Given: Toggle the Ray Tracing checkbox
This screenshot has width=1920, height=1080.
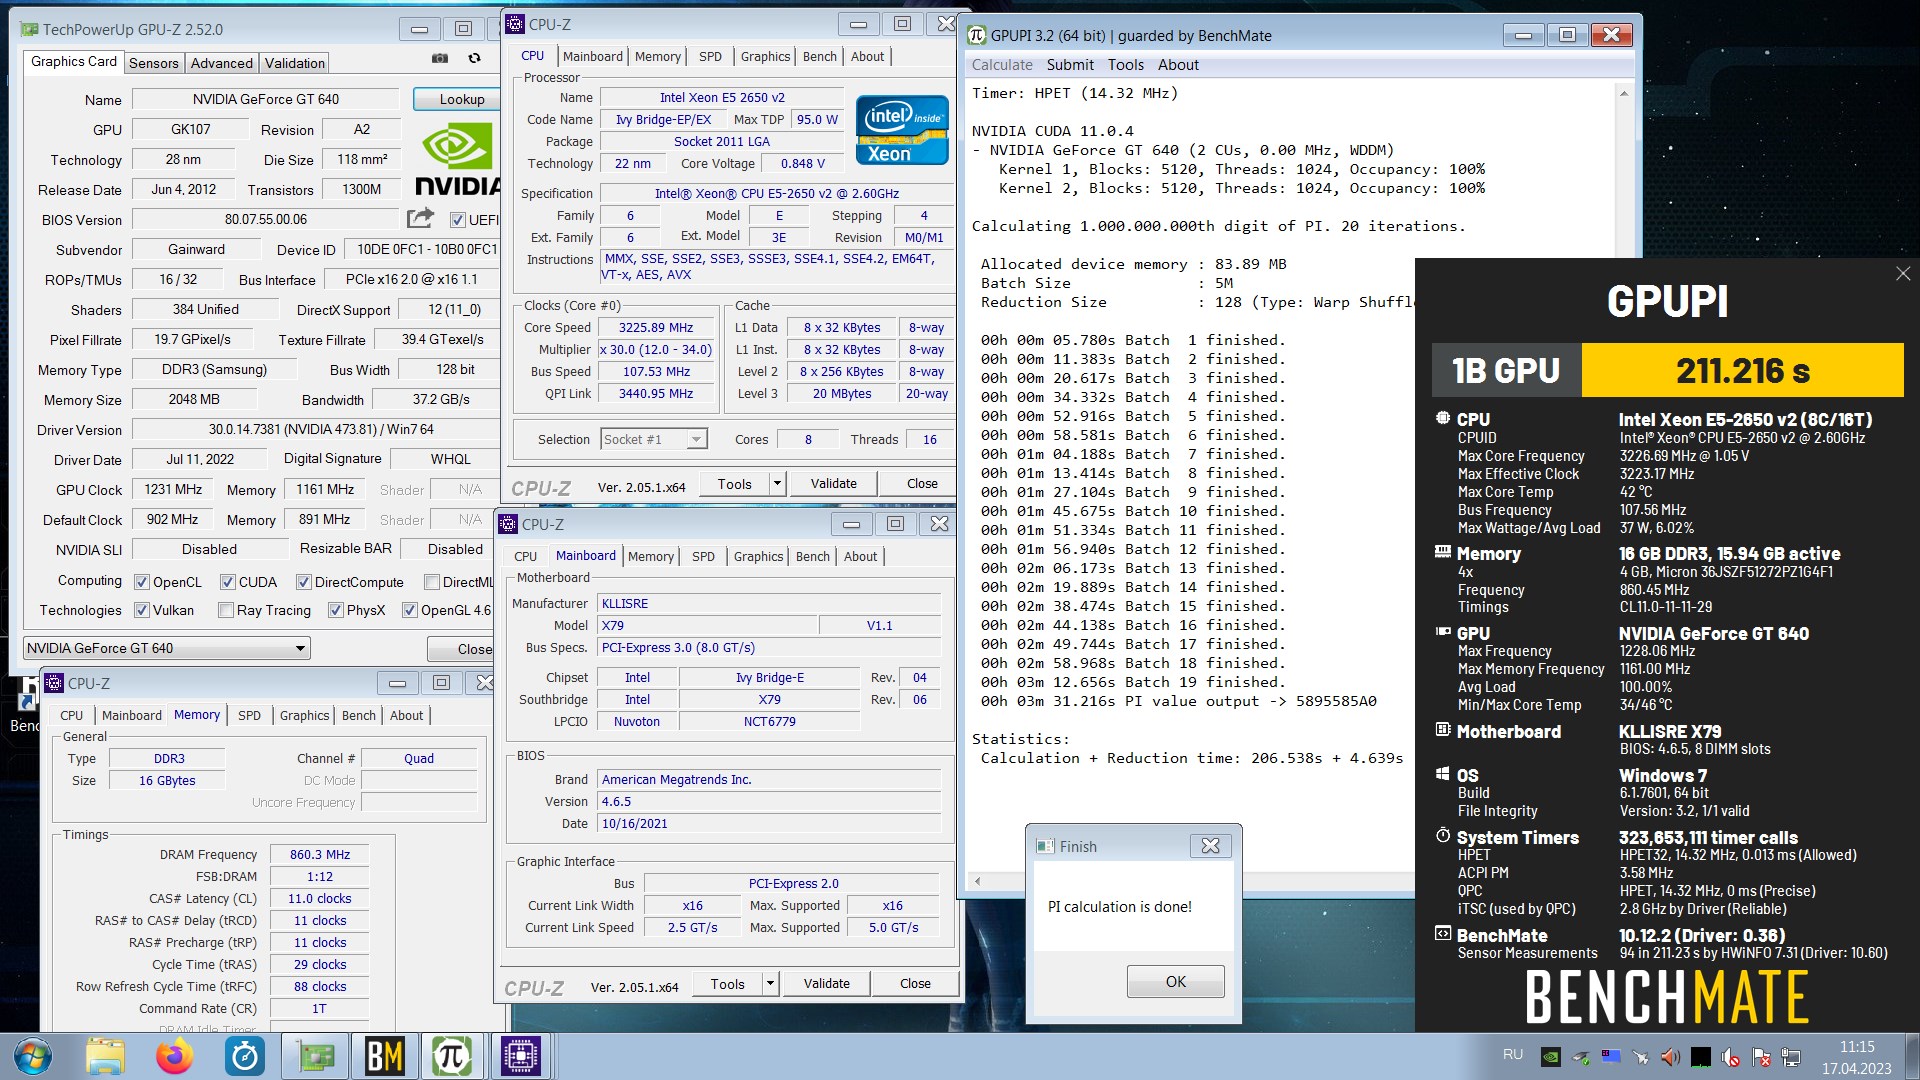Looking at the screenshot, I should 226,610.
